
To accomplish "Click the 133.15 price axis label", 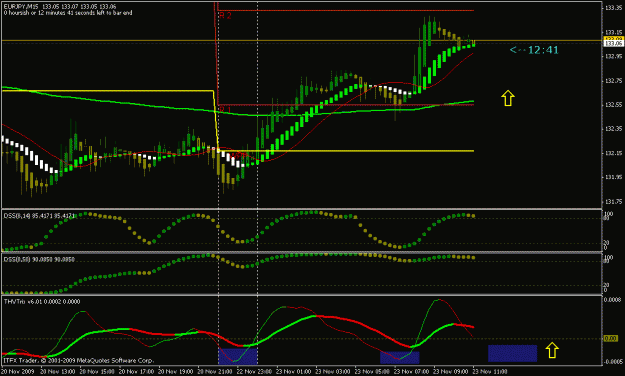I will [x=613, y=32].
